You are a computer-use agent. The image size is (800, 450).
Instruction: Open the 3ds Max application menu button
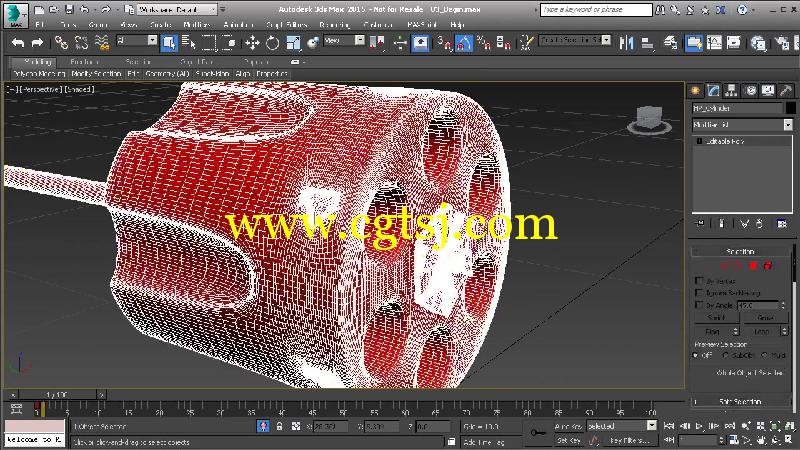pyautogui.click(x=16, y=15)
